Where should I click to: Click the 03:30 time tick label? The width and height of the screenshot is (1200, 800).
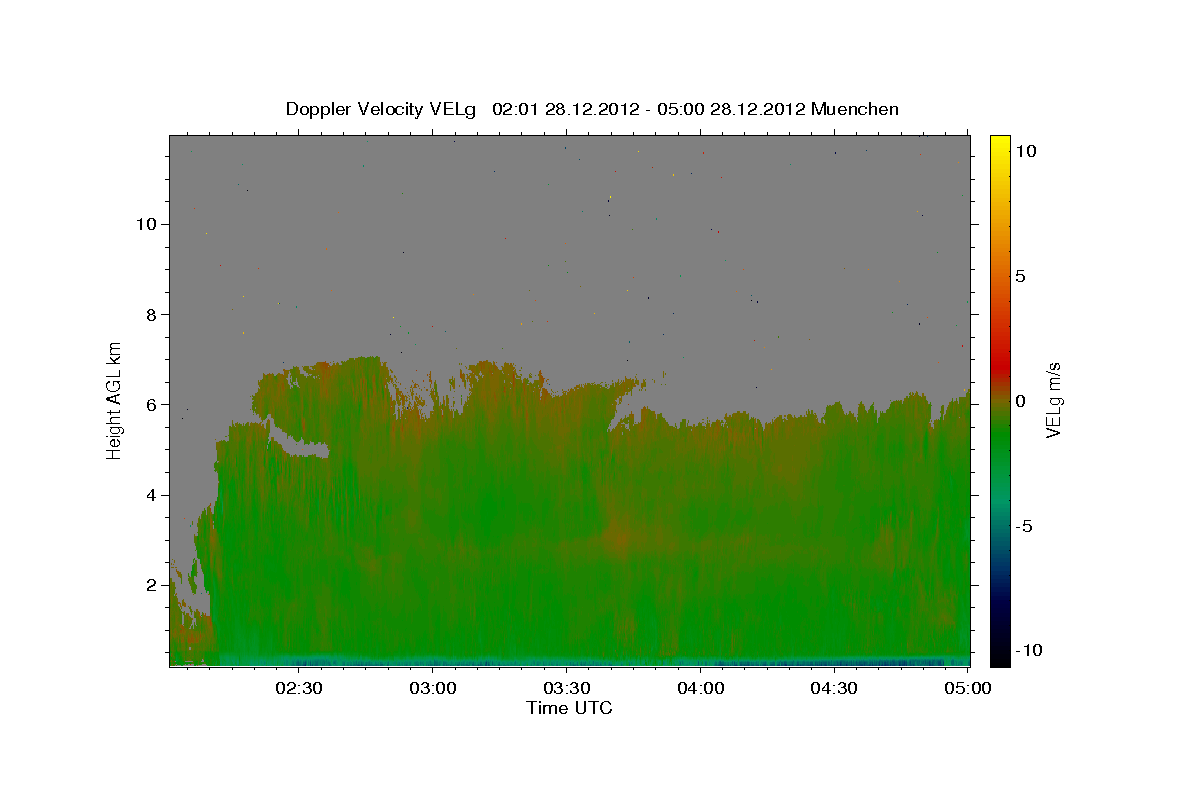click(566, 688)
